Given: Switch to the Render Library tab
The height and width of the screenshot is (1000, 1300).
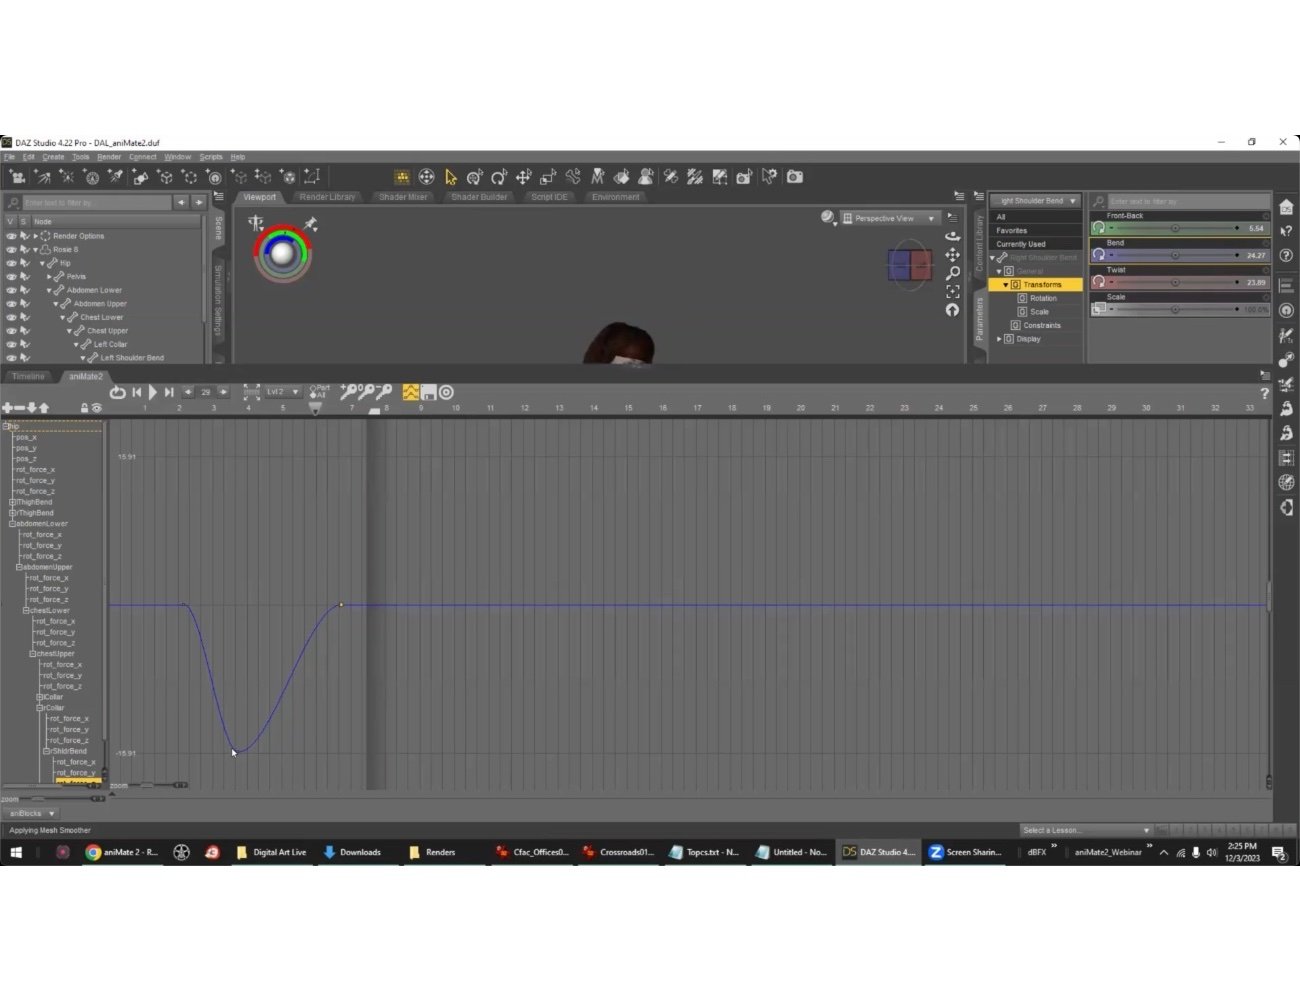Looking at the screenshot, I should point(328,197).
